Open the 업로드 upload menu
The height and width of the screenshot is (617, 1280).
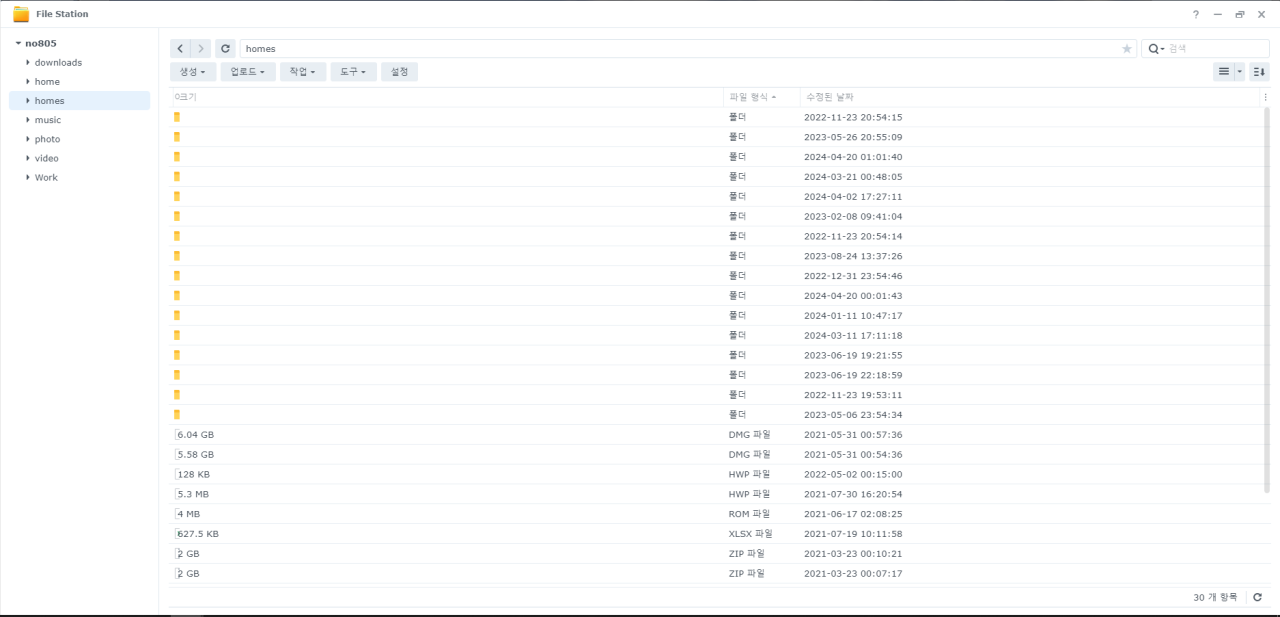[x=247, y=72]
